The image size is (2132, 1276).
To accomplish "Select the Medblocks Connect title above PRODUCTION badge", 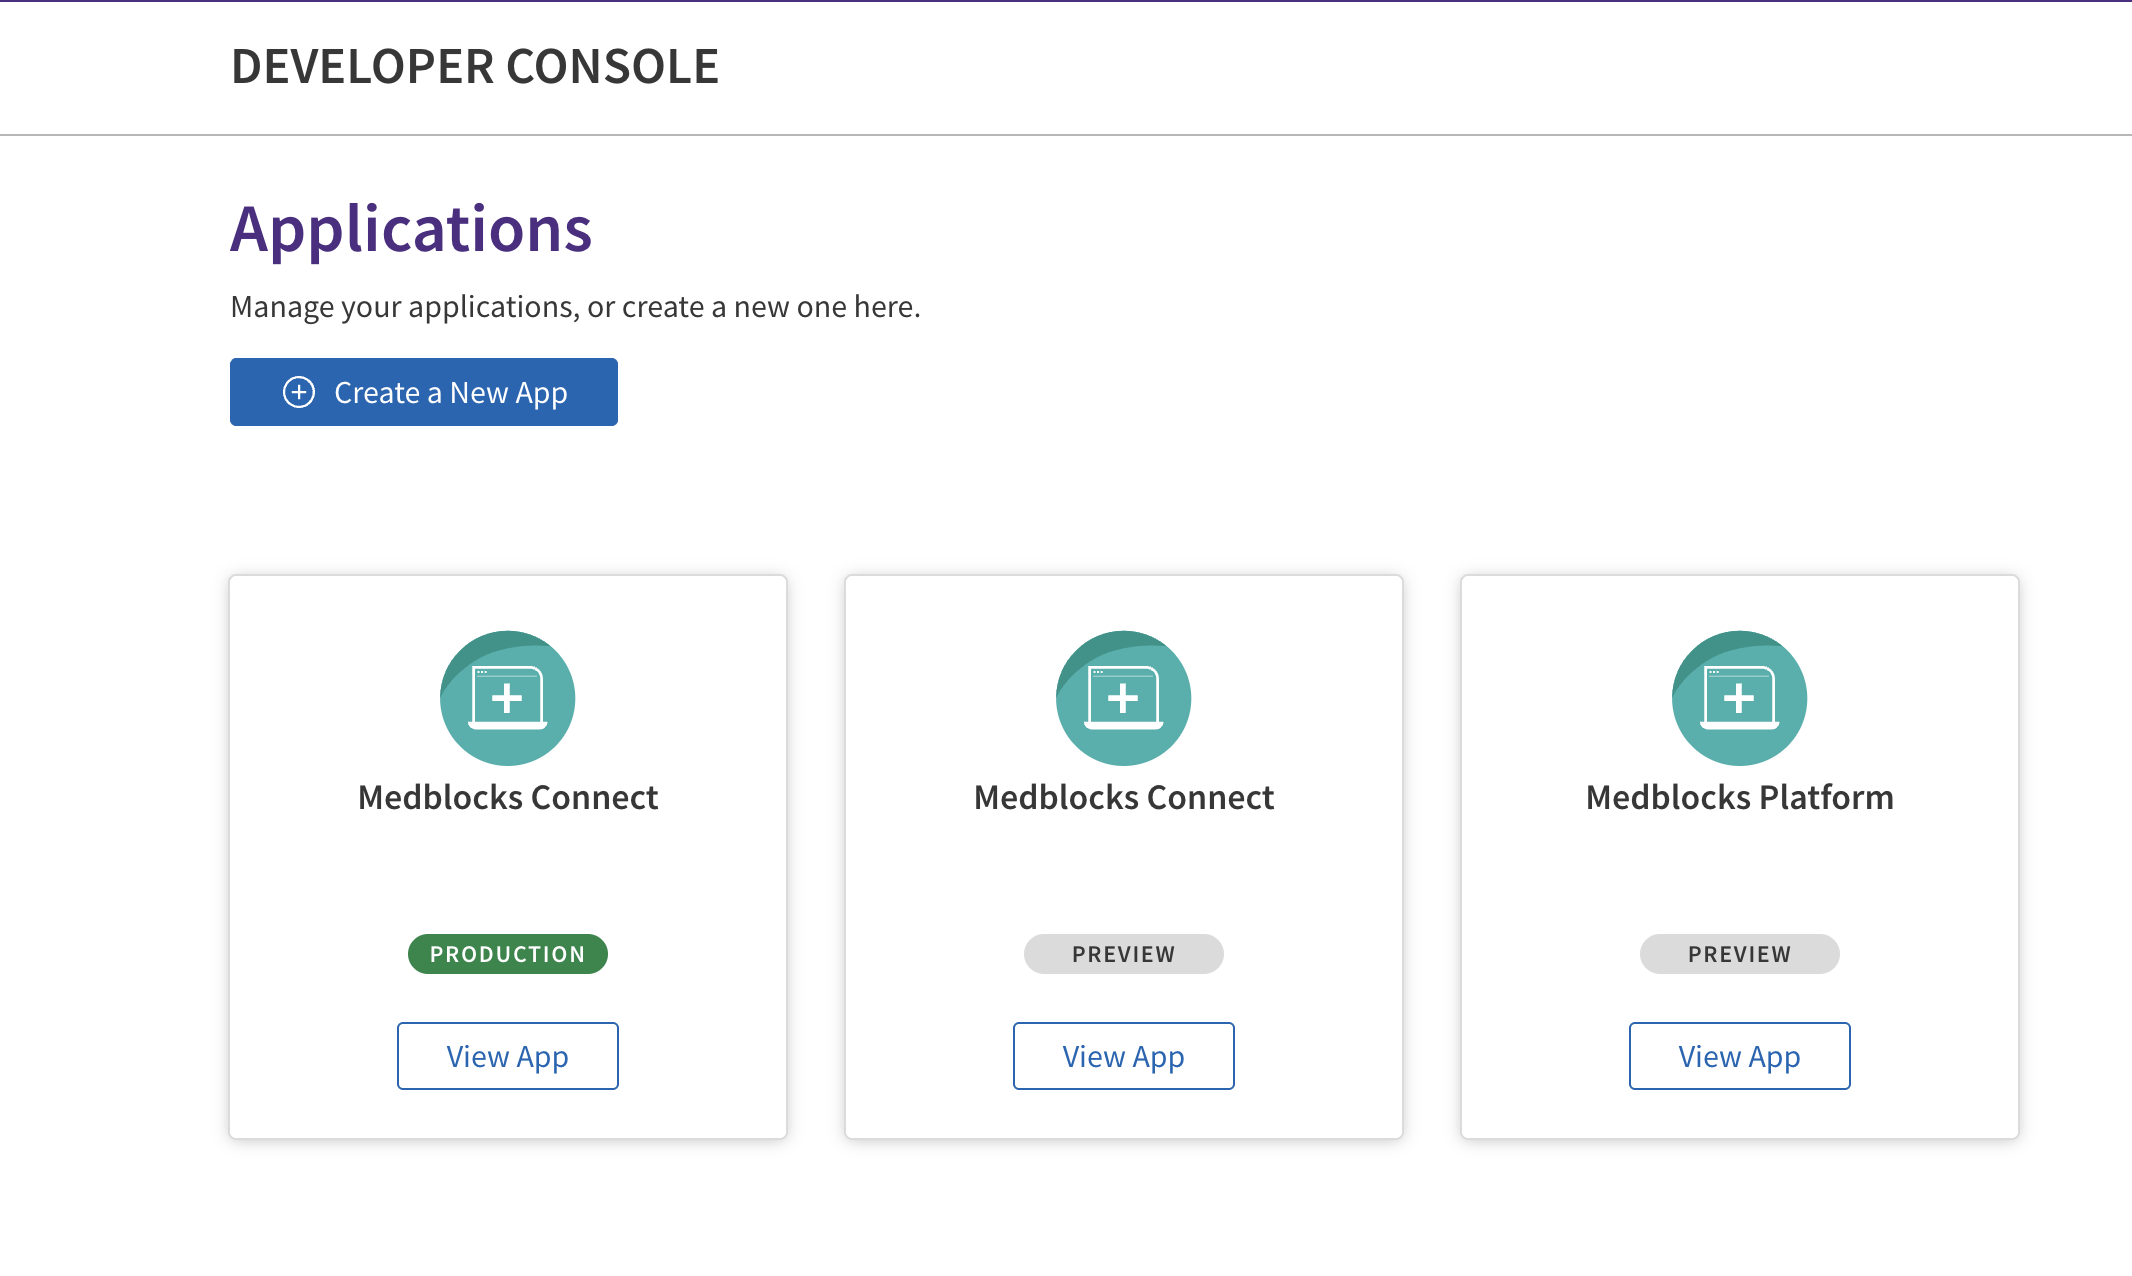I will click(x=508, y=797).
